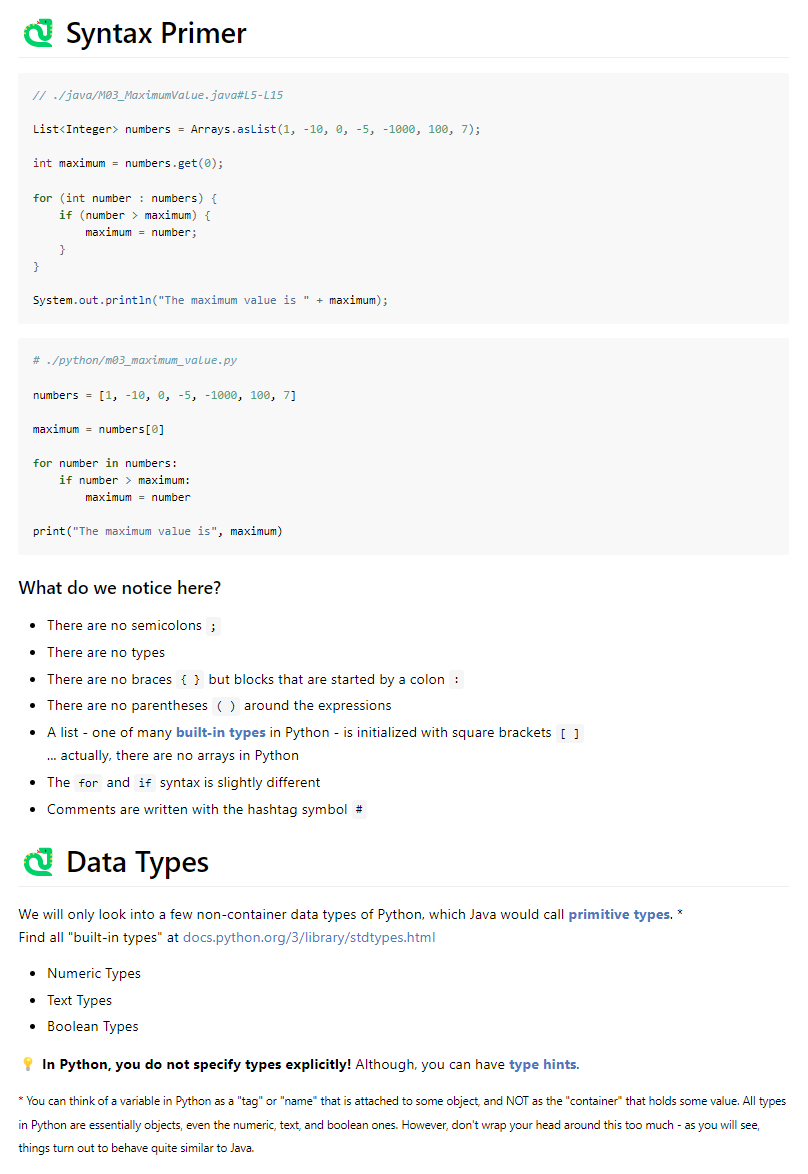Click the lightbulb emoji in the note
Viewport: 808px width, 1174px height.
26,1064
